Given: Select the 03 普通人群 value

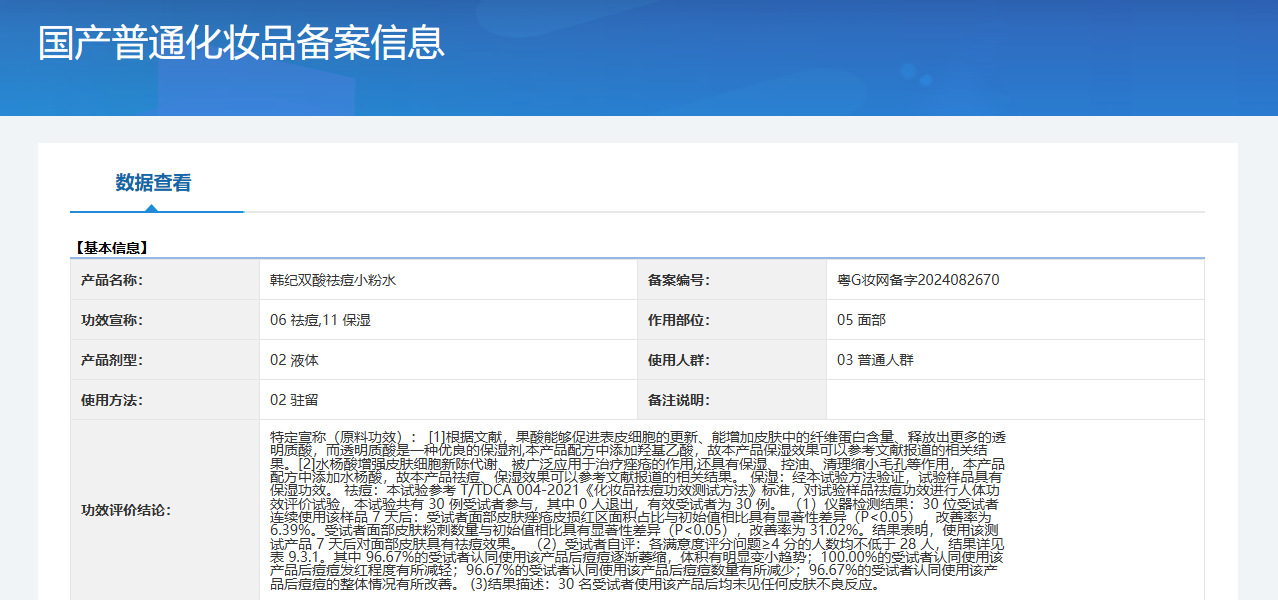Looking at the screenshot, I should point(875,360).
